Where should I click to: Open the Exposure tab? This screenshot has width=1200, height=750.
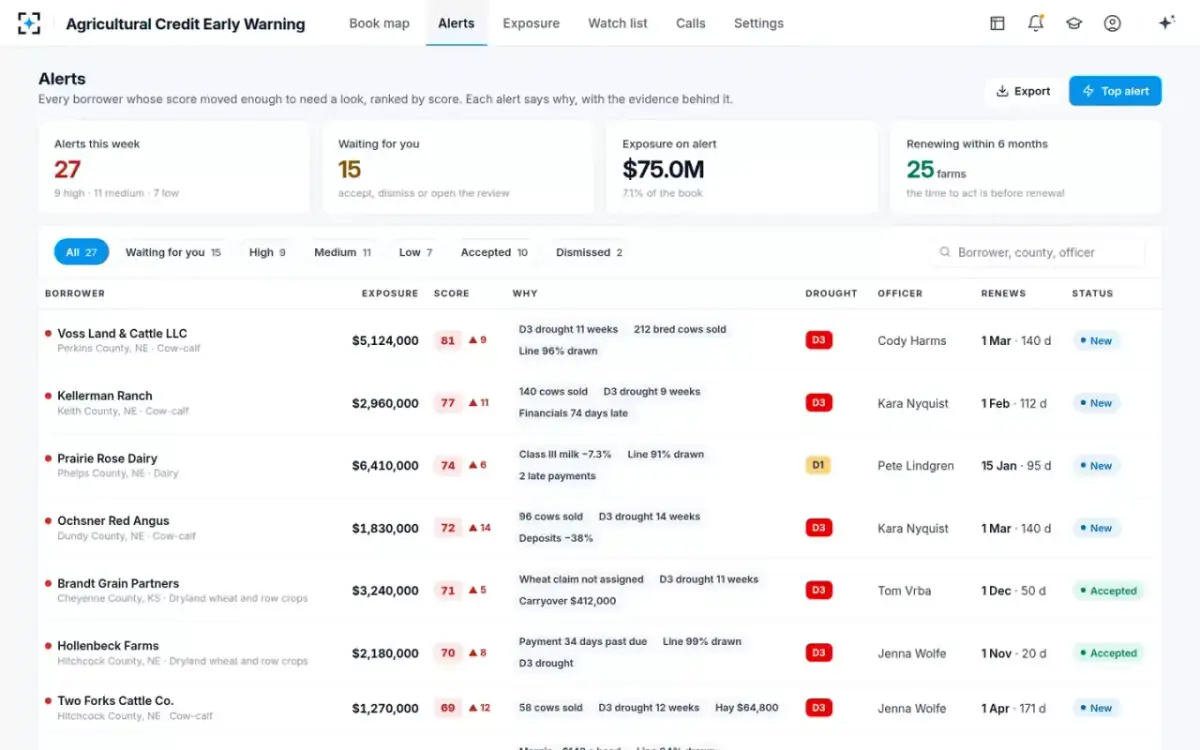pyautogui.click(x=531, y=23)
